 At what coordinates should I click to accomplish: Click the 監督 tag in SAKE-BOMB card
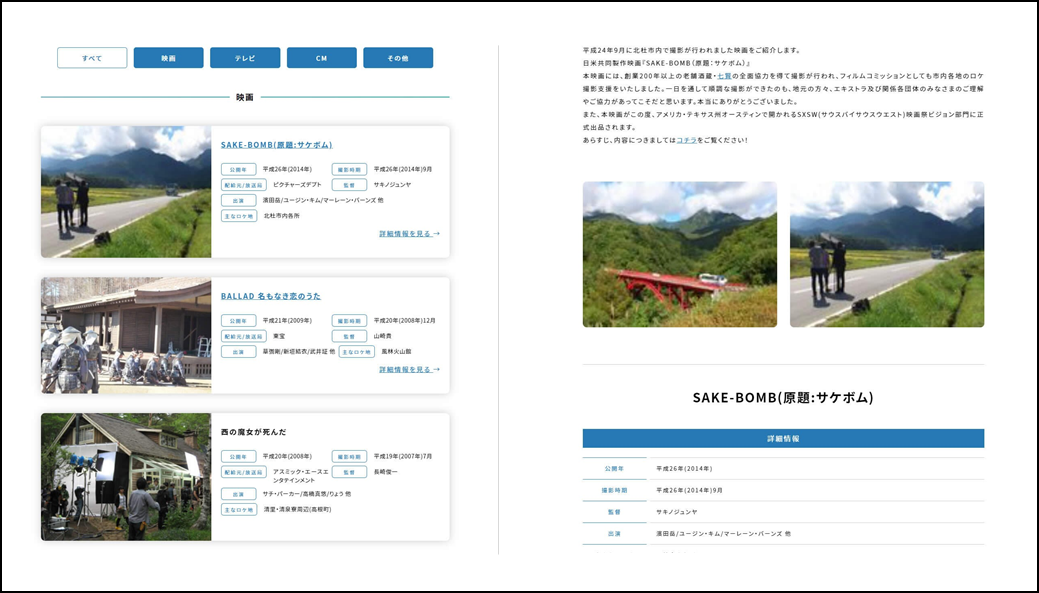(349, 185)
